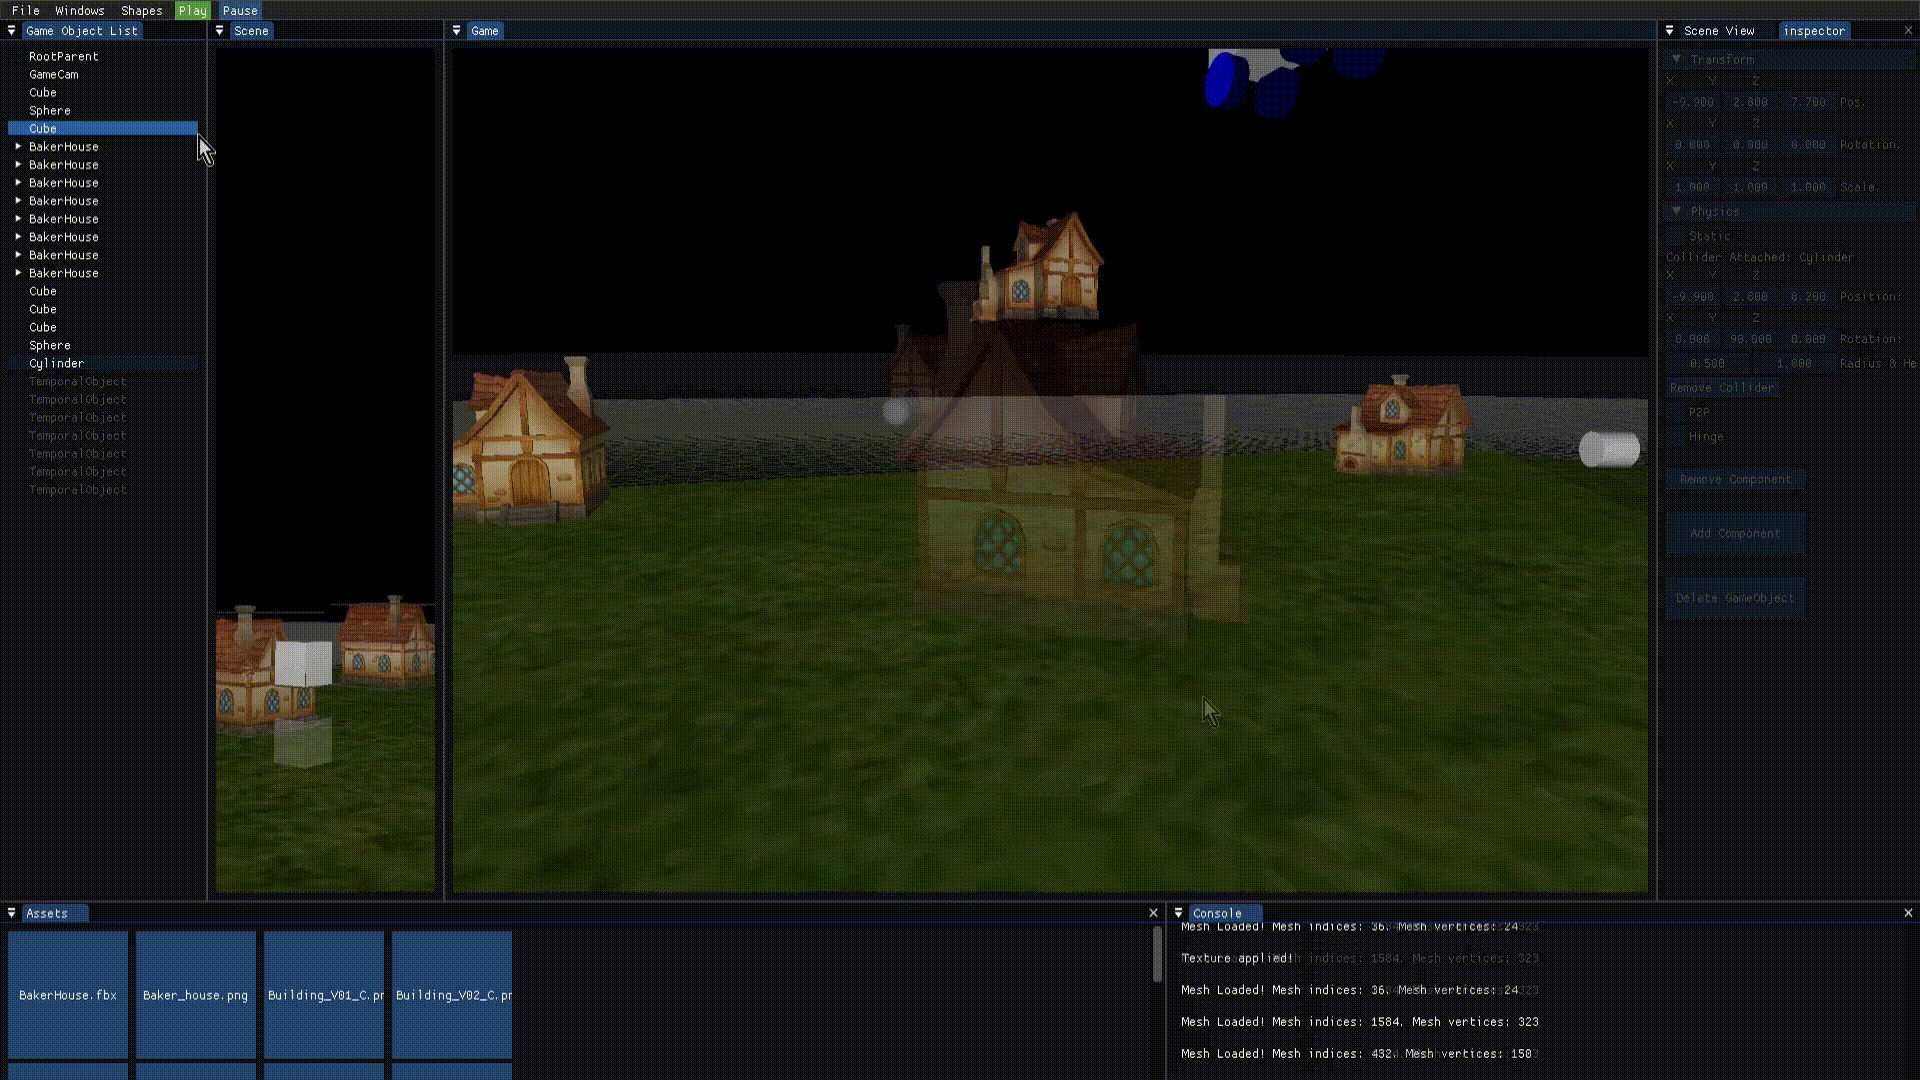Screen dimensions: 1920x1080
Task: Open the Game panel menu icon
Action: tap(457, 30)
